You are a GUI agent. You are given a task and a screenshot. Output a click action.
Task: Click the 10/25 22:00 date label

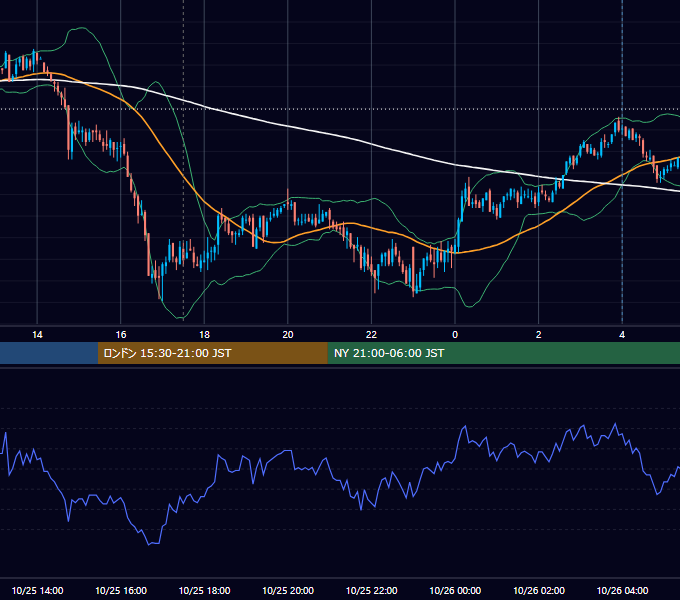(372, 590)
